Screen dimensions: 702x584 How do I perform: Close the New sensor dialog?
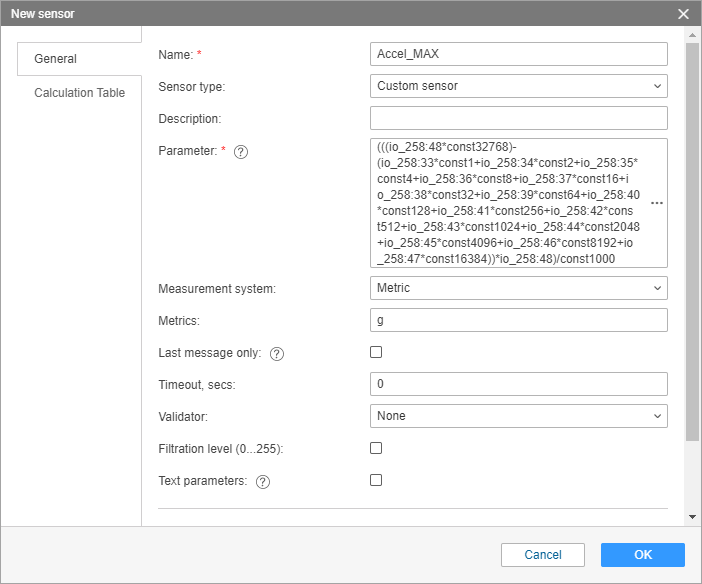[684, 14]
